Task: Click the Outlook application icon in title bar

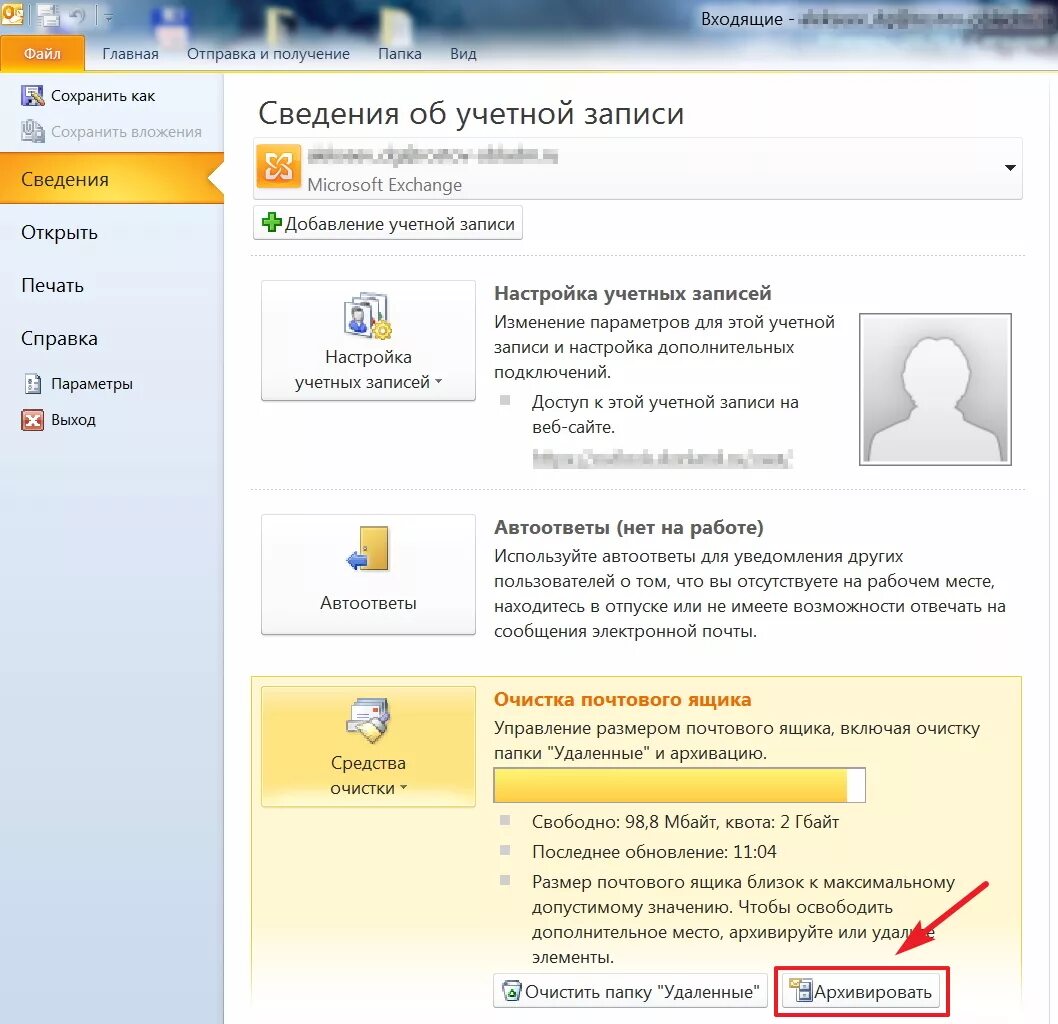Action: coord(12,13)
